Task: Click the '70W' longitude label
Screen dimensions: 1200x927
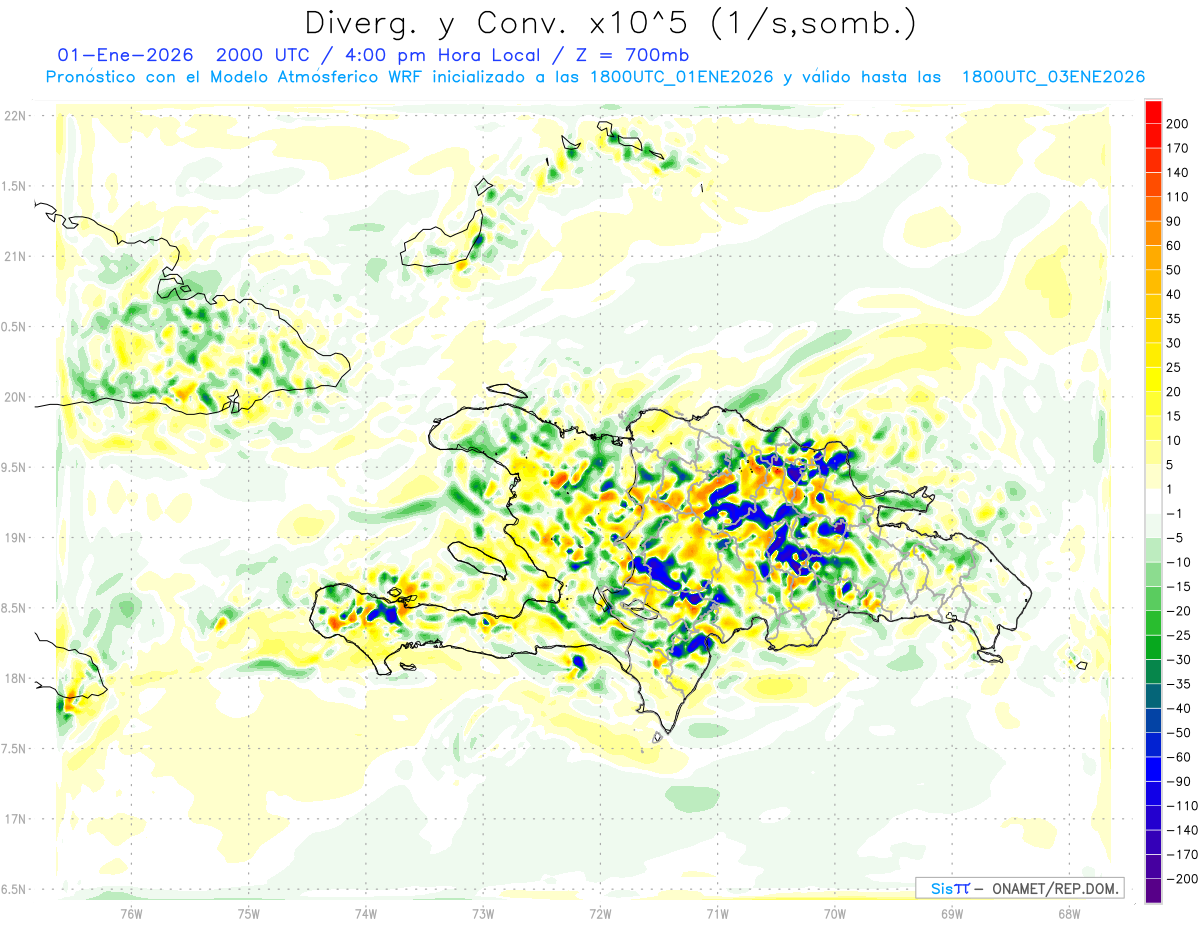Action: coord(835,914)
